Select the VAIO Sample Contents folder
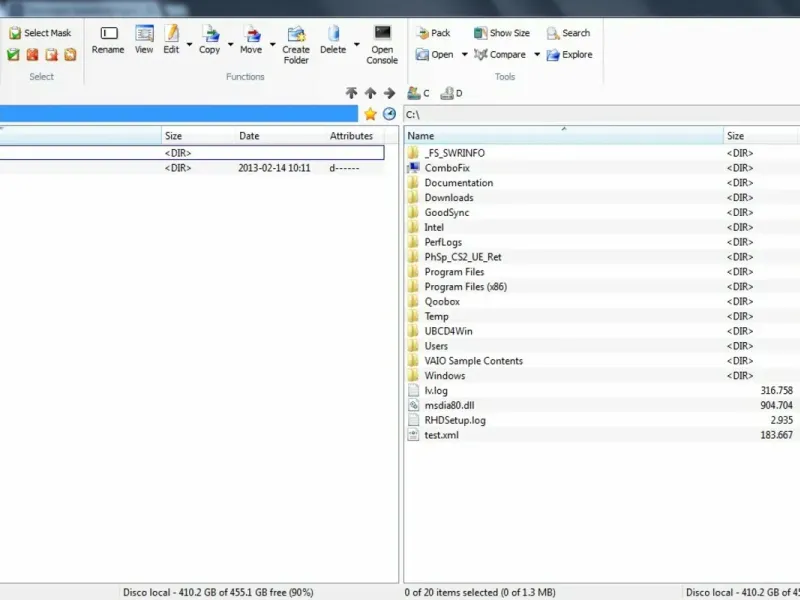Viewport: 800px width, 600px height. tap(474, 360)
